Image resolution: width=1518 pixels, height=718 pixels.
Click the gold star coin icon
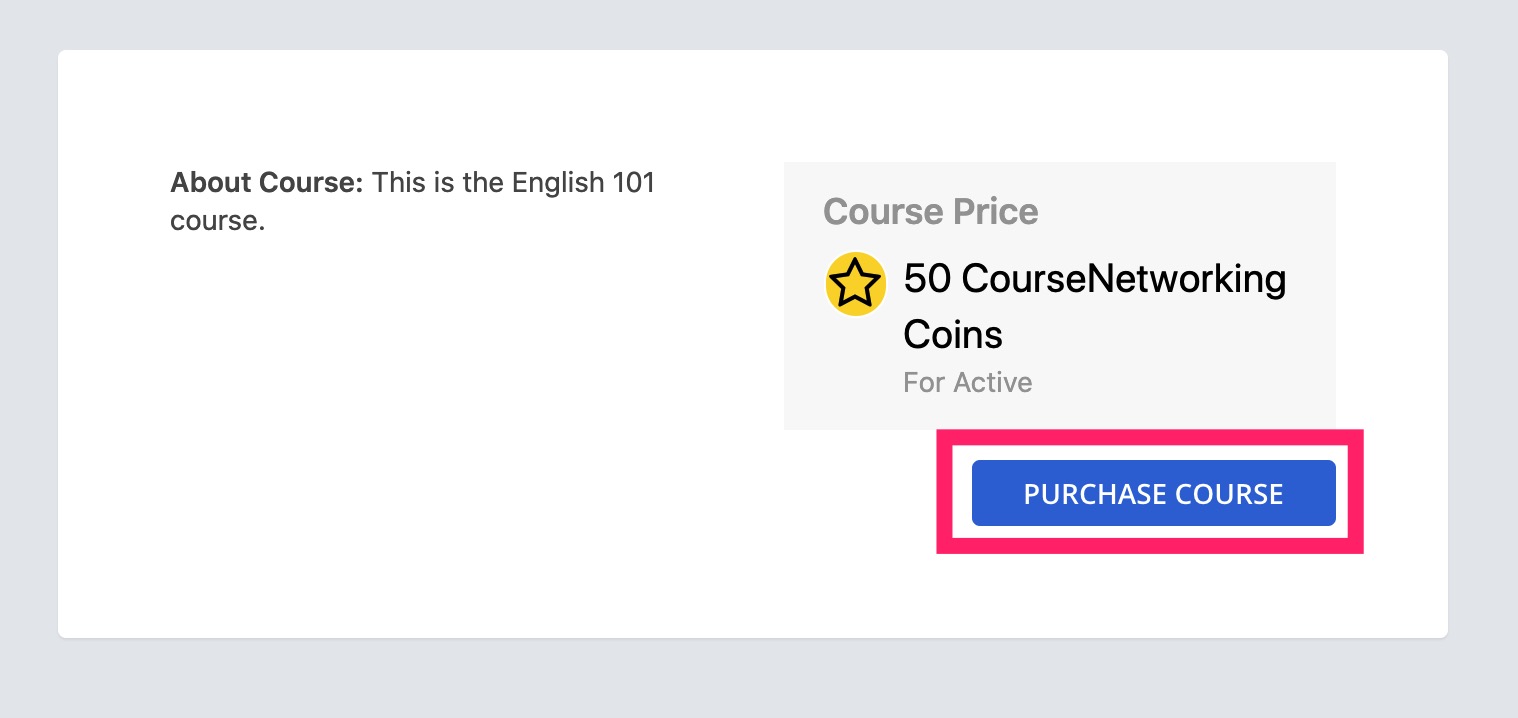coord(855,285)
